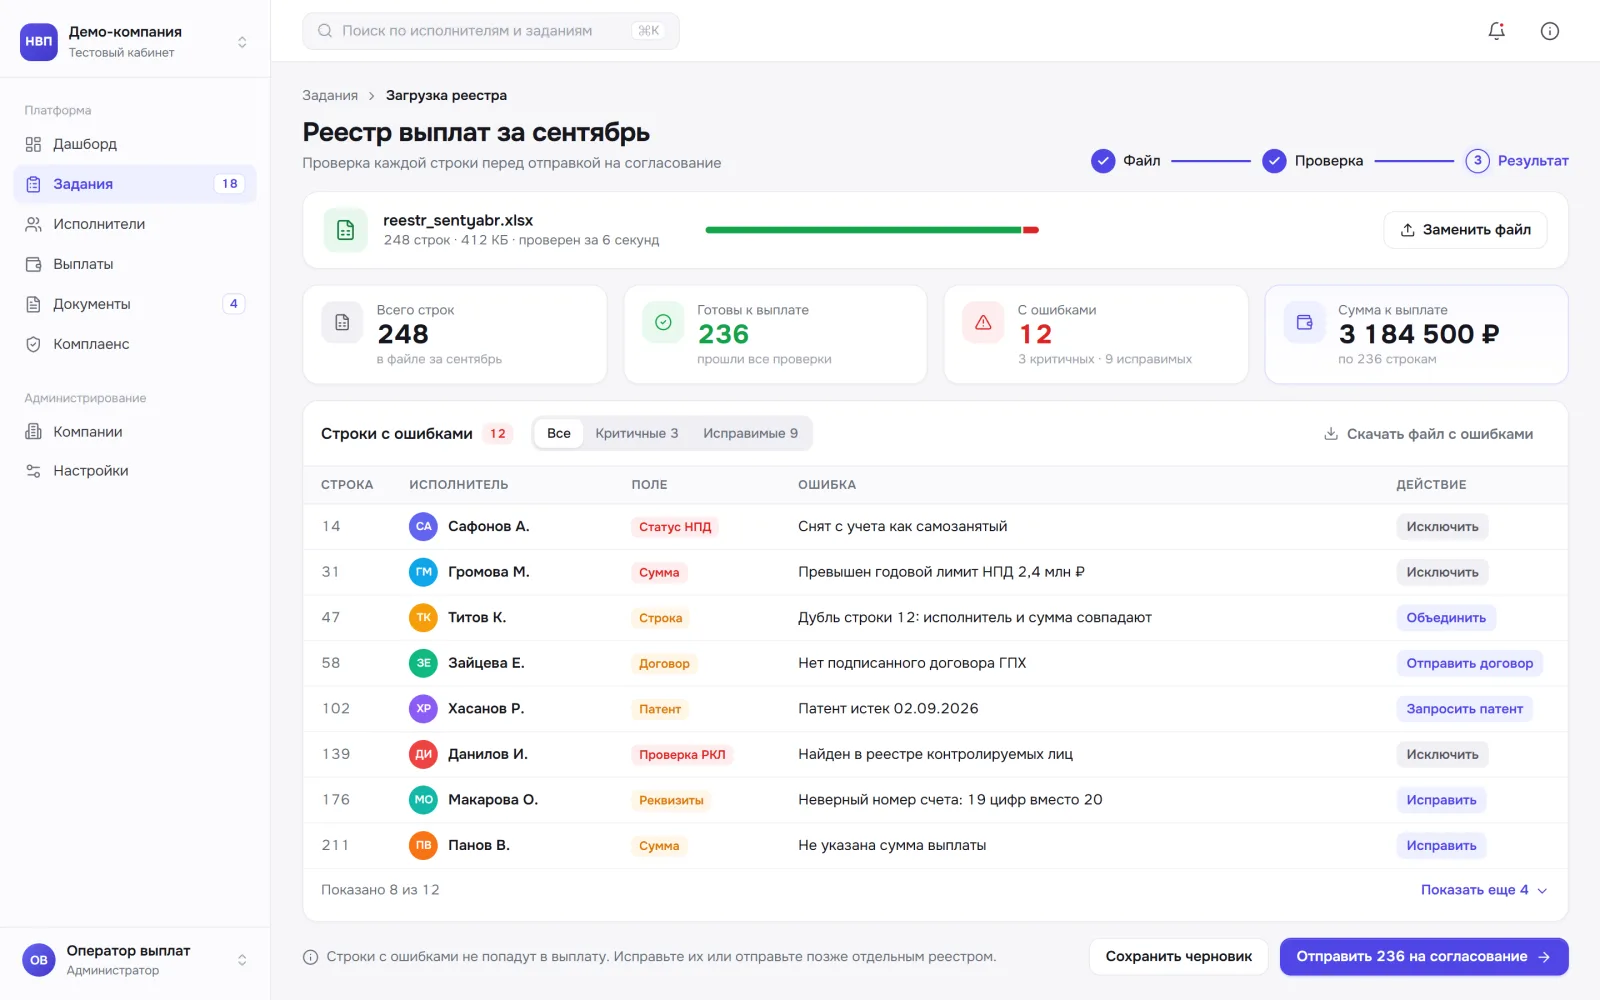Expand the Демо-компания account switcher
Screen dimensions: 1600x1000
tap(242, 42)
